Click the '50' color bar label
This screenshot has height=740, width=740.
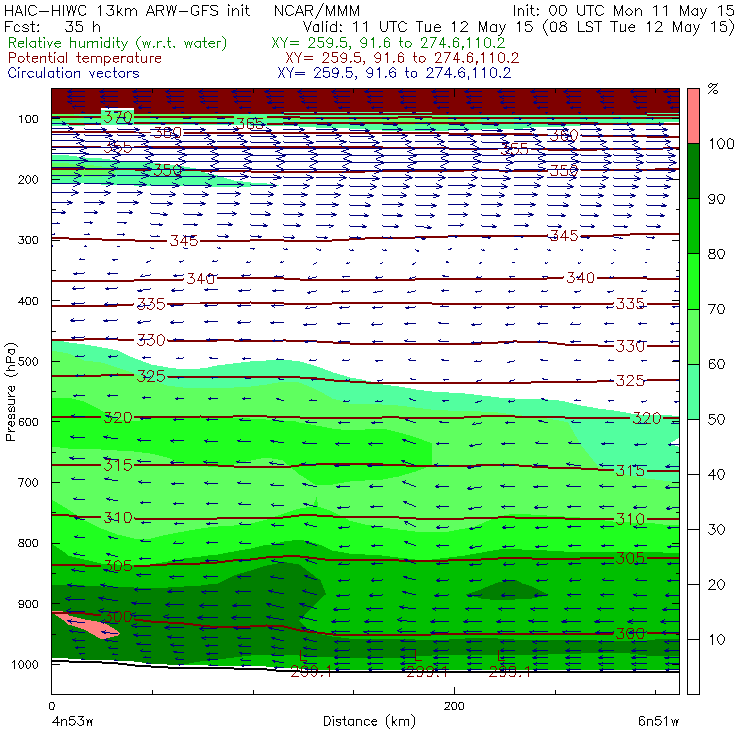pyautogui.click(x=716, y=419)
